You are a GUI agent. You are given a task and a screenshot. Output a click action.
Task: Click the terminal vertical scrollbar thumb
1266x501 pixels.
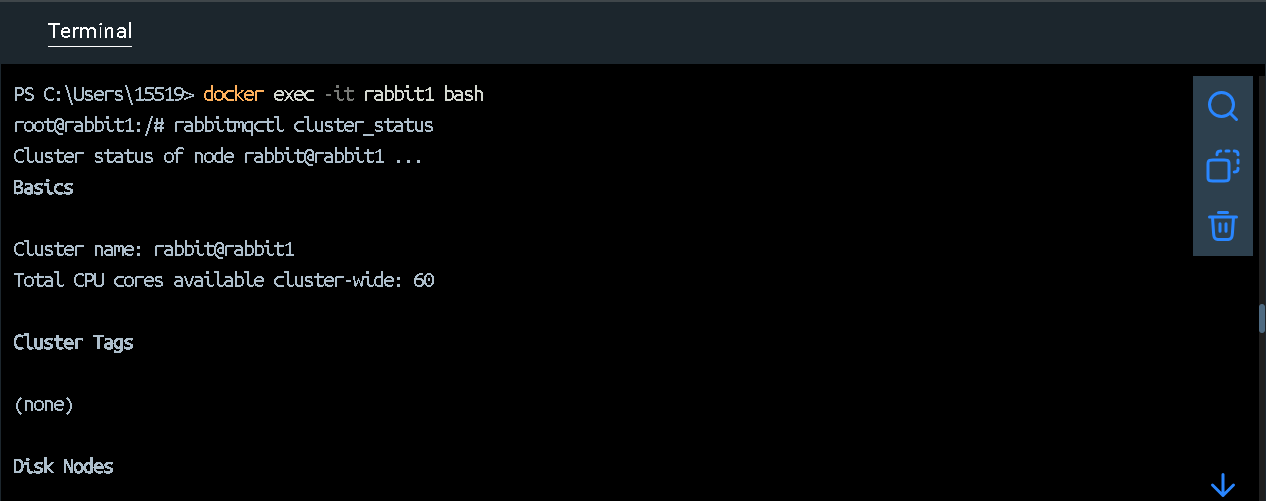[x=1261, y=318]
